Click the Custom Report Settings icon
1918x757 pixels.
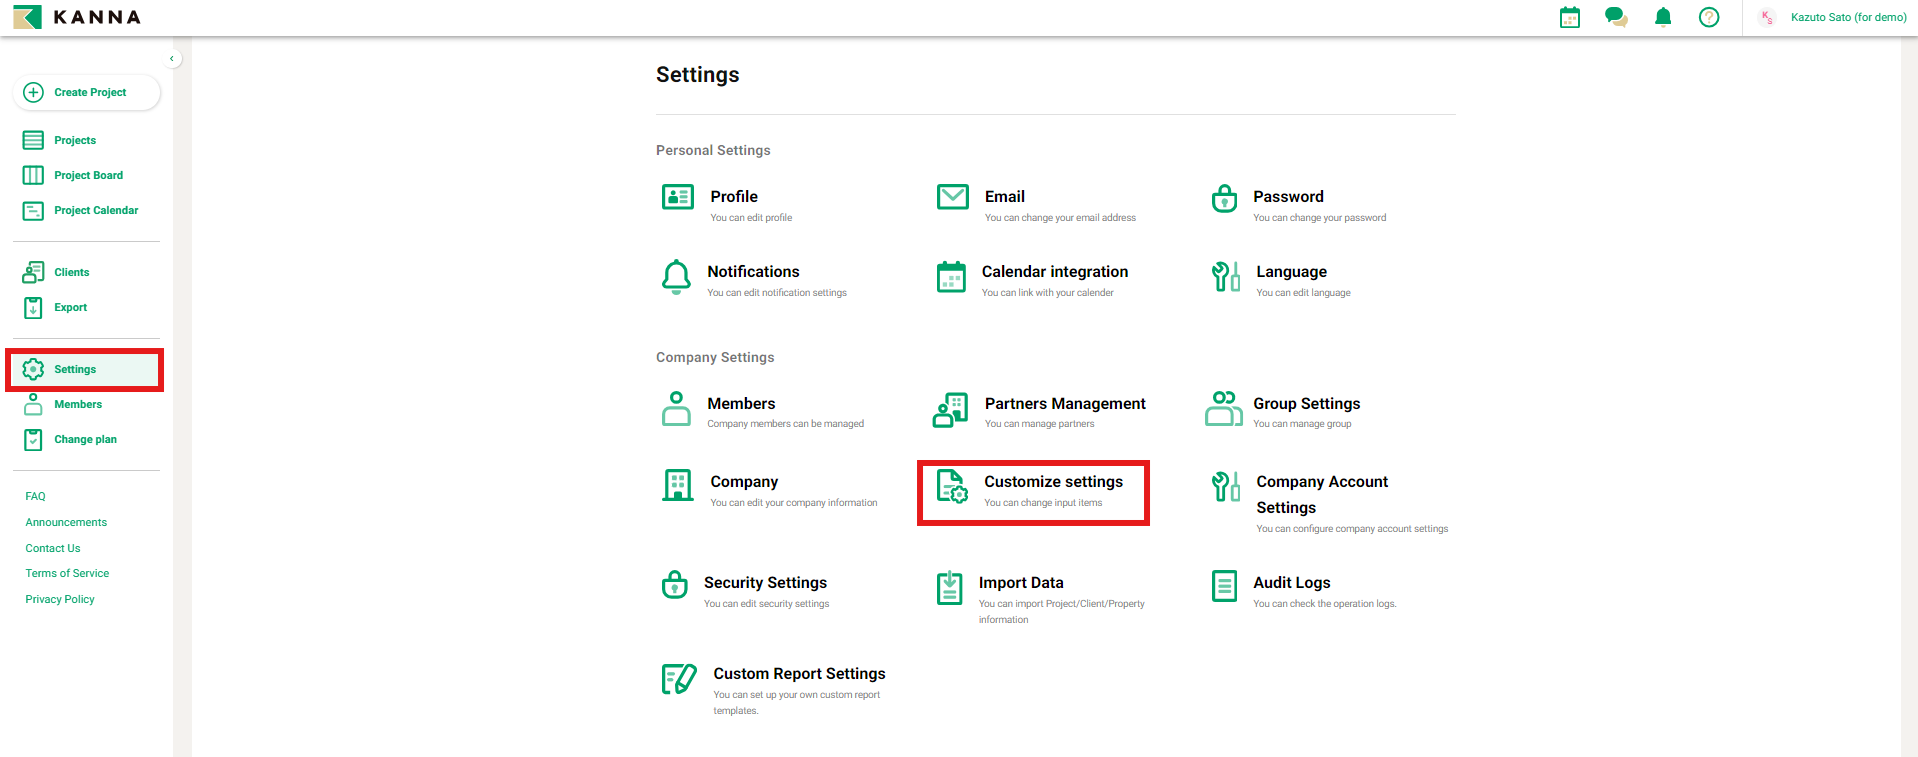679,679
